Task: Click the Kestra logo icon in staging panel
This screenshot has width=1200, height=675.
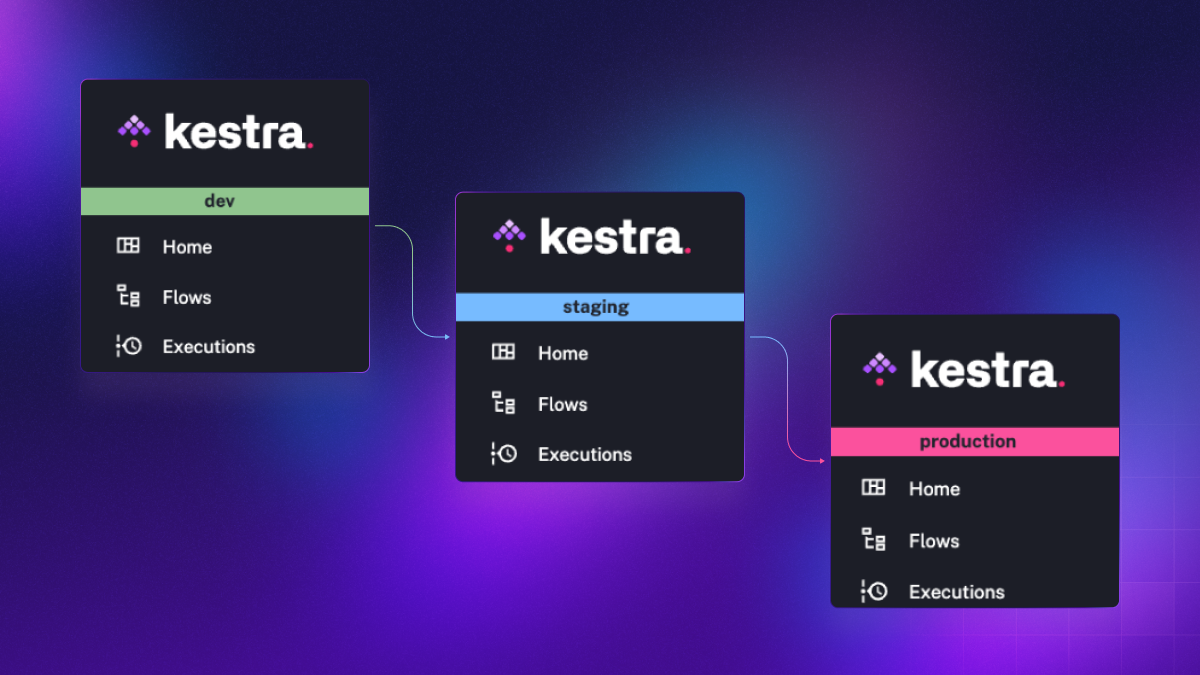Action: point(509,235)
